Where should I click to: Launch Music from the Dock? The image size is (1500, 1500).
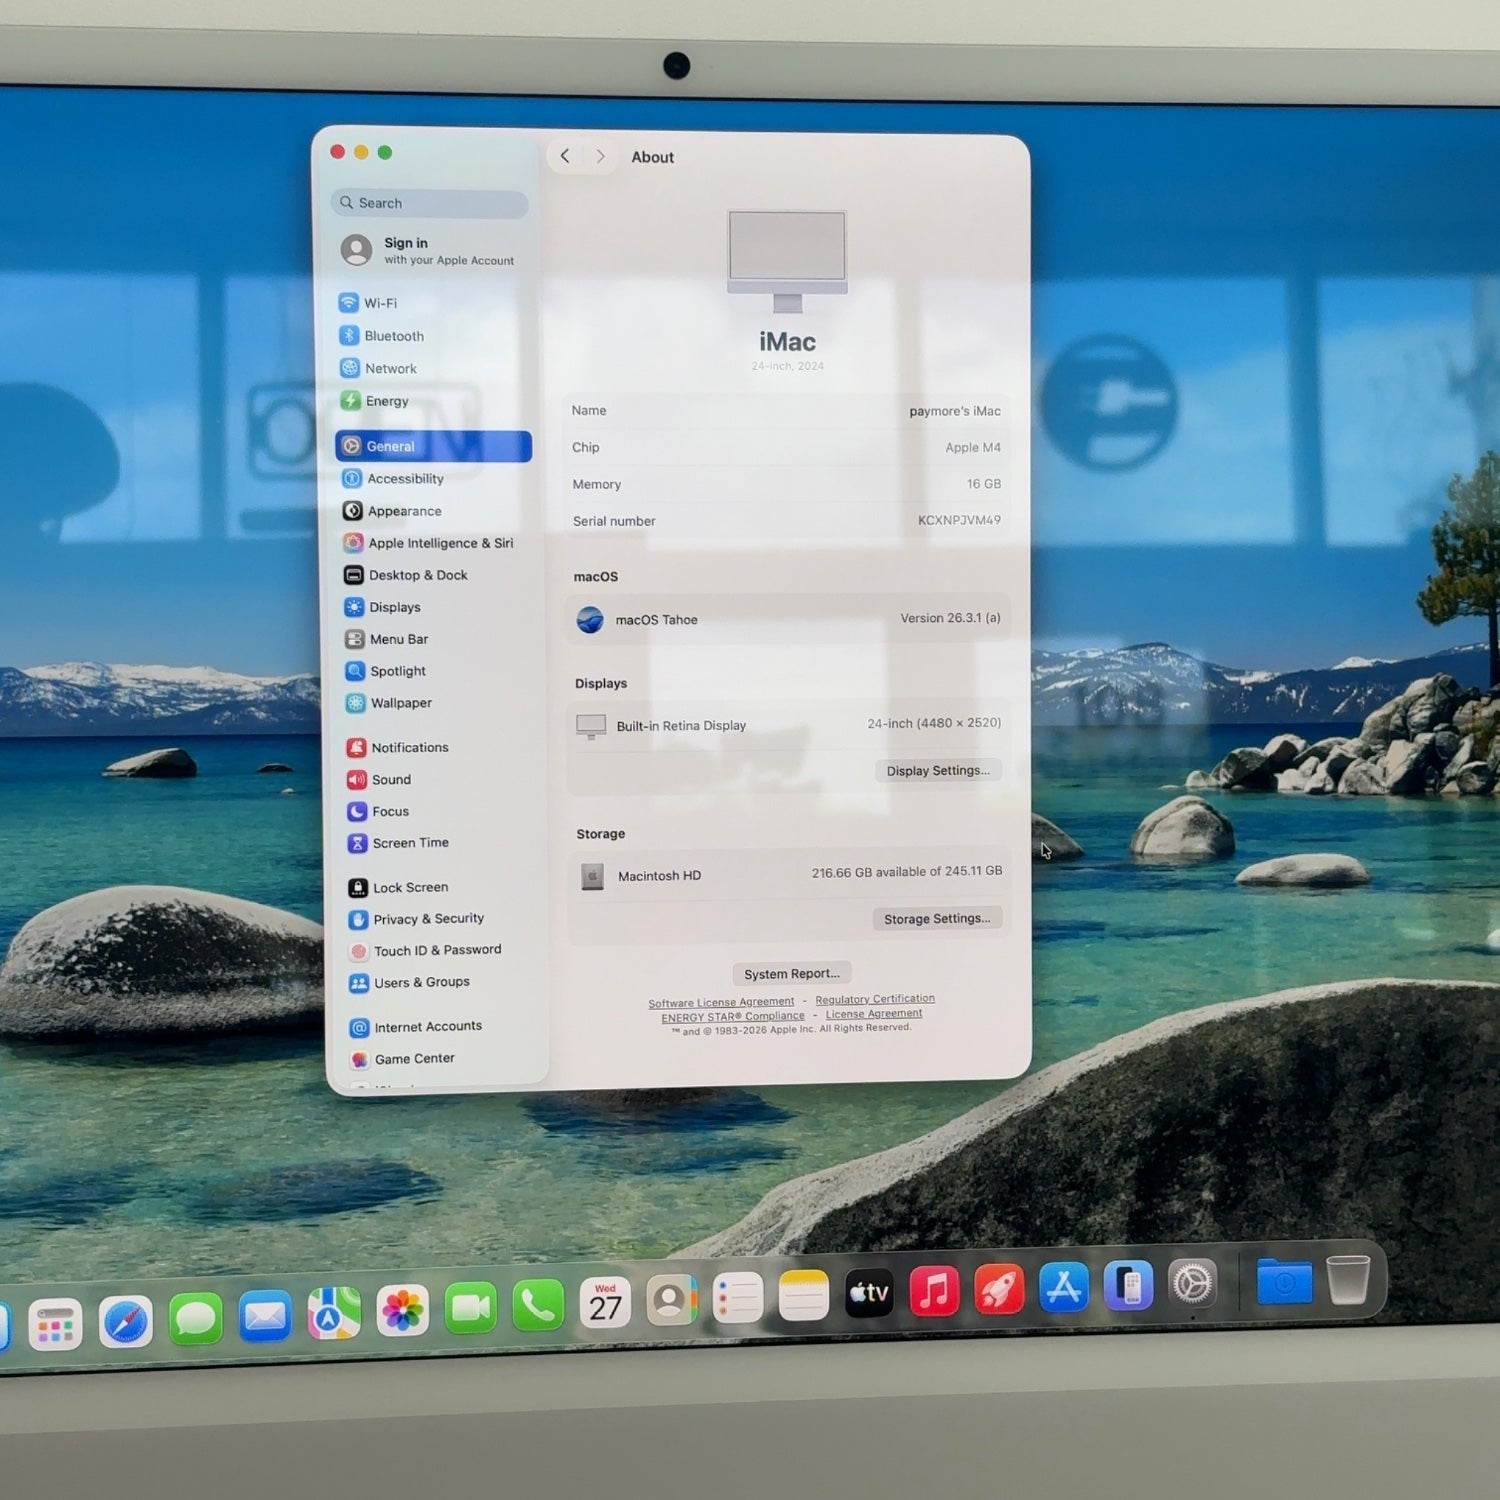[x=934, y=1291]
